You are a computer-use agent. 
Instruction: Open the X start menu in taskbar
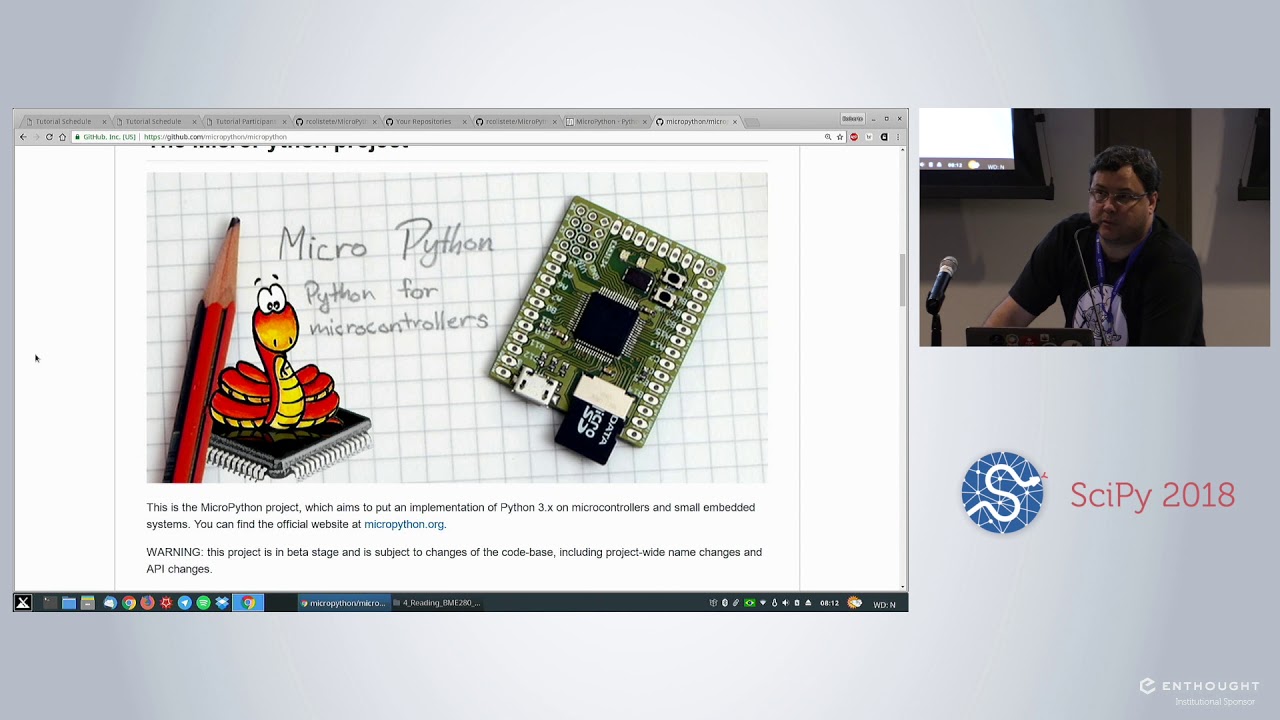coord(23,603)
